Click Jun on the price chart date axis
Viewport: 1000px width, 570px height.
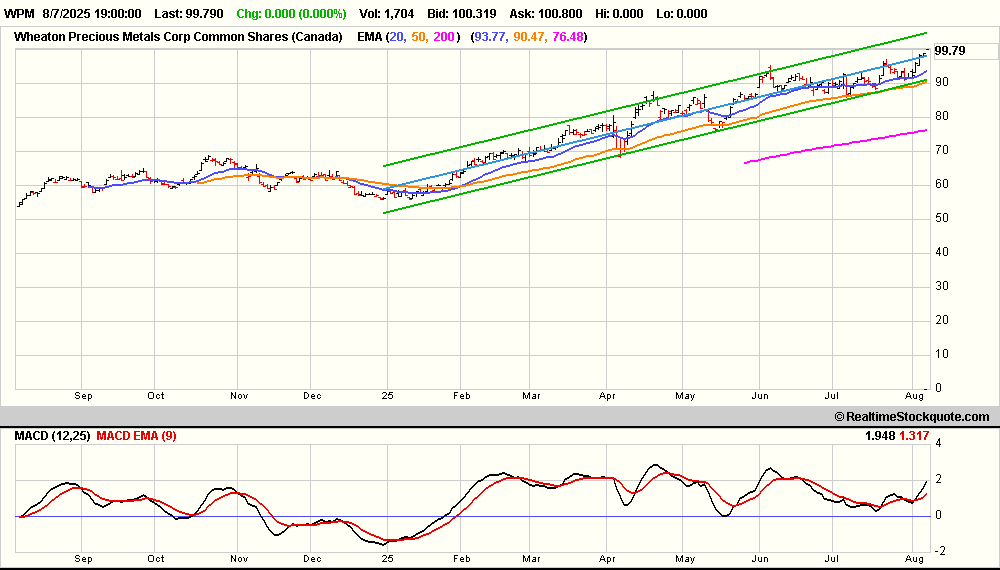pyautogui.click(x=760, y=396)
